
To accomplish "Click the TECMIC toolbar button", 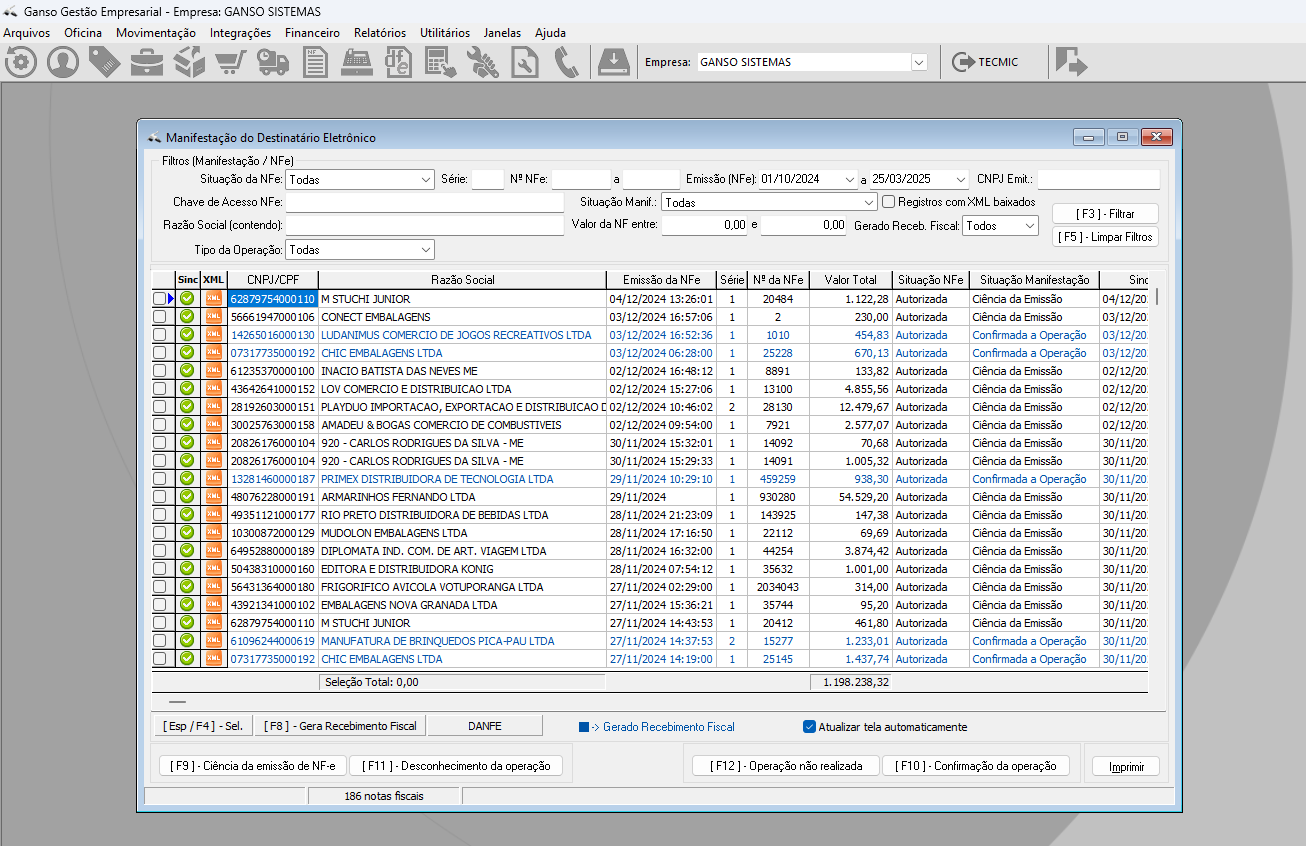I will (986, 62).
